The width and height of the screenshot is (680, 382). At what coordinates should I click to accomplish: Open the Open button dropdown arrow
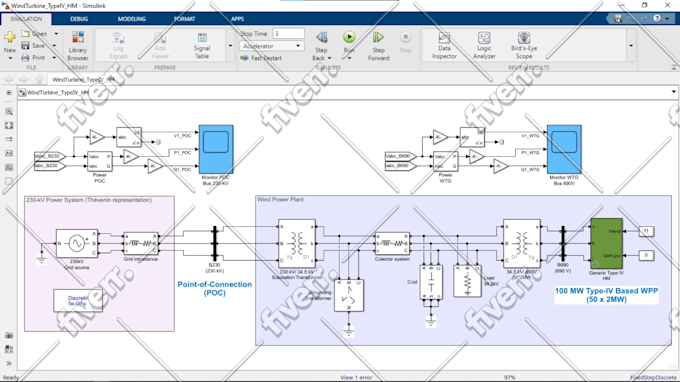pyautogui.click(x=56, y=34)
